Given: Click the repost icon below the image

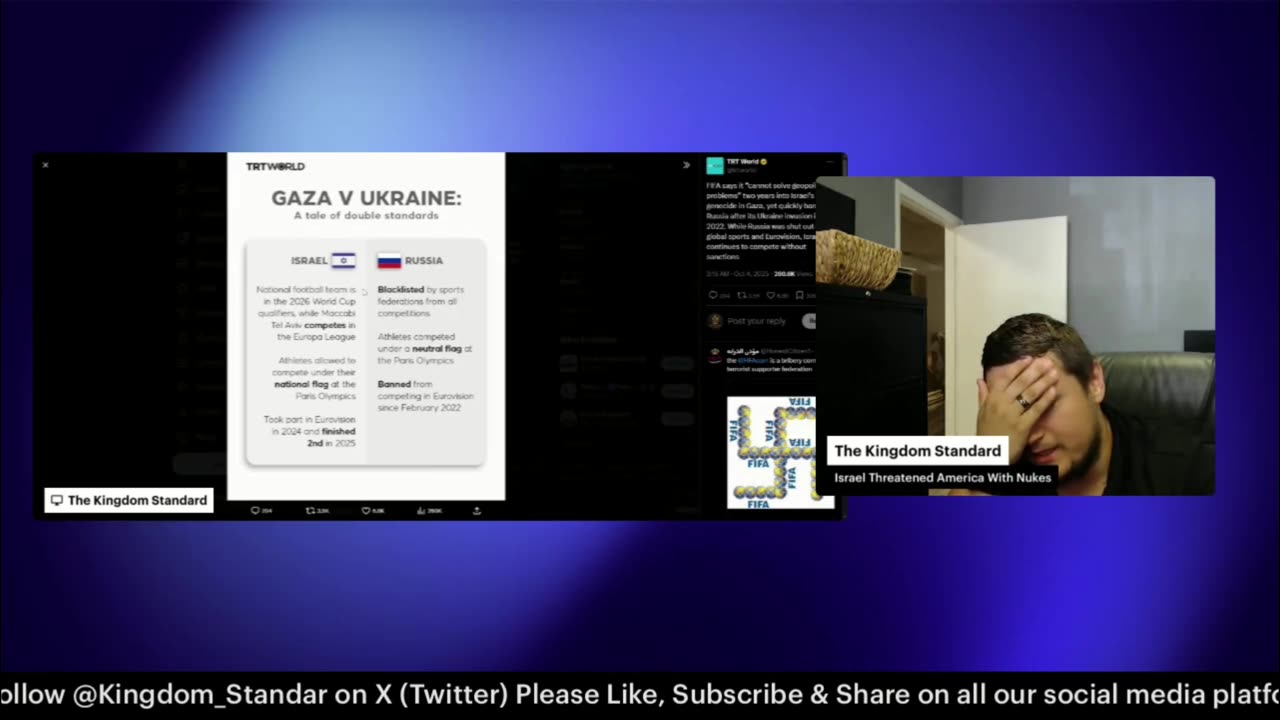Looking at the screenshot, I should click(x=310, y=510).
